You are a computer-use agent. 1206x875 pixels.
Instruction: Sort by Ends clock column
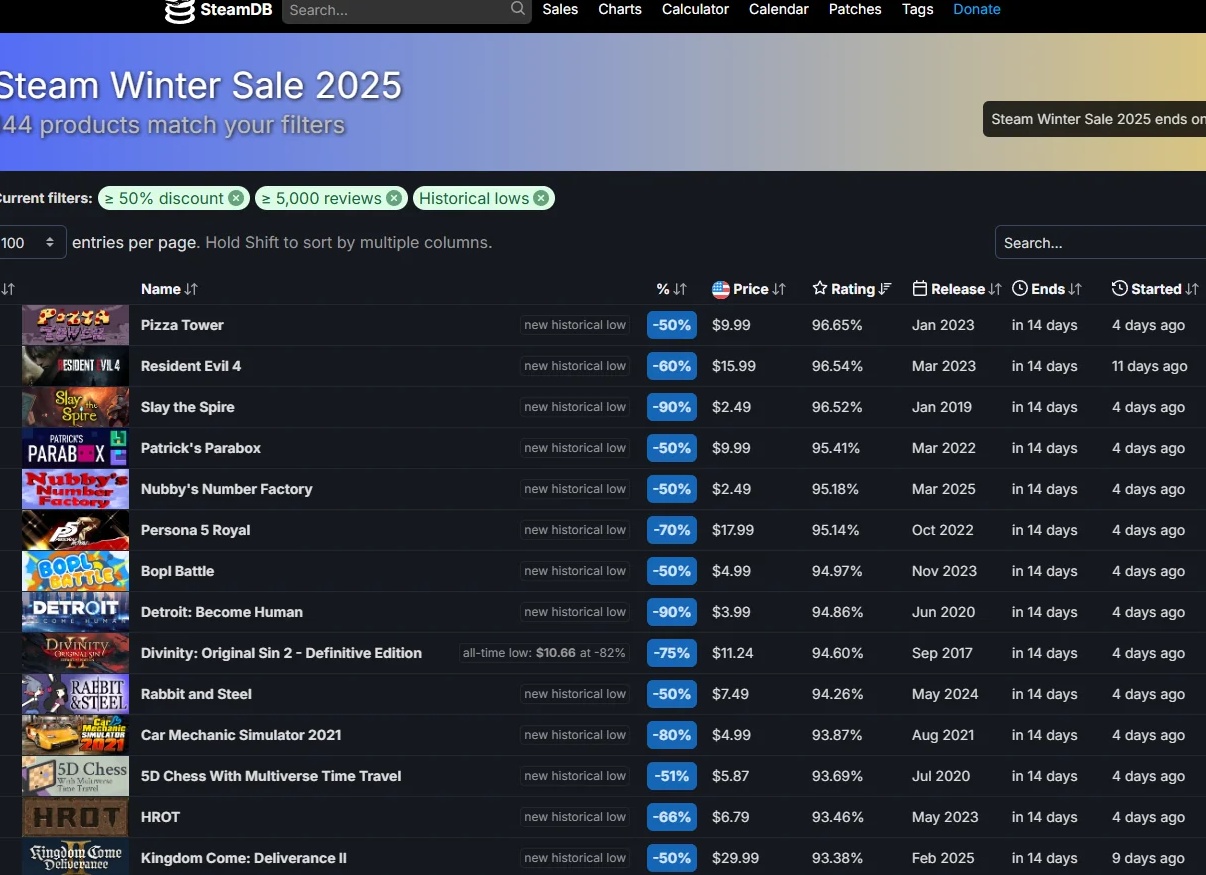1047,289
